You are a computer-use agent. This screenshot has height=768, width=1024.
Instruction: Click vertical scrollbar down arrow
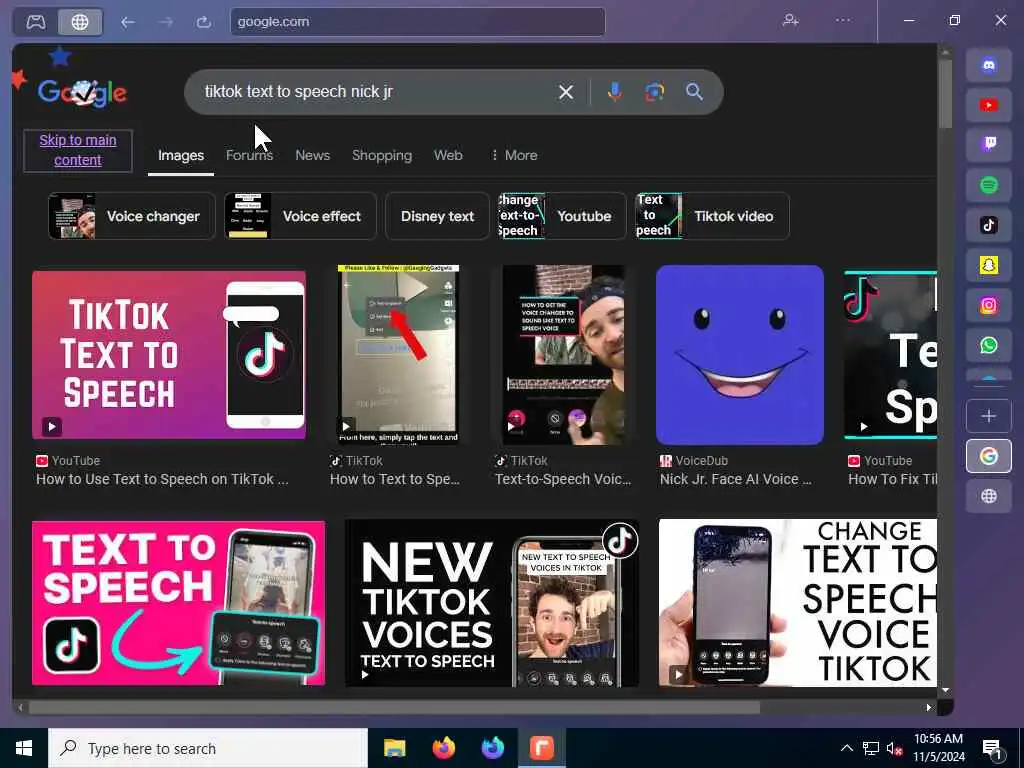(x=945, y=690)
